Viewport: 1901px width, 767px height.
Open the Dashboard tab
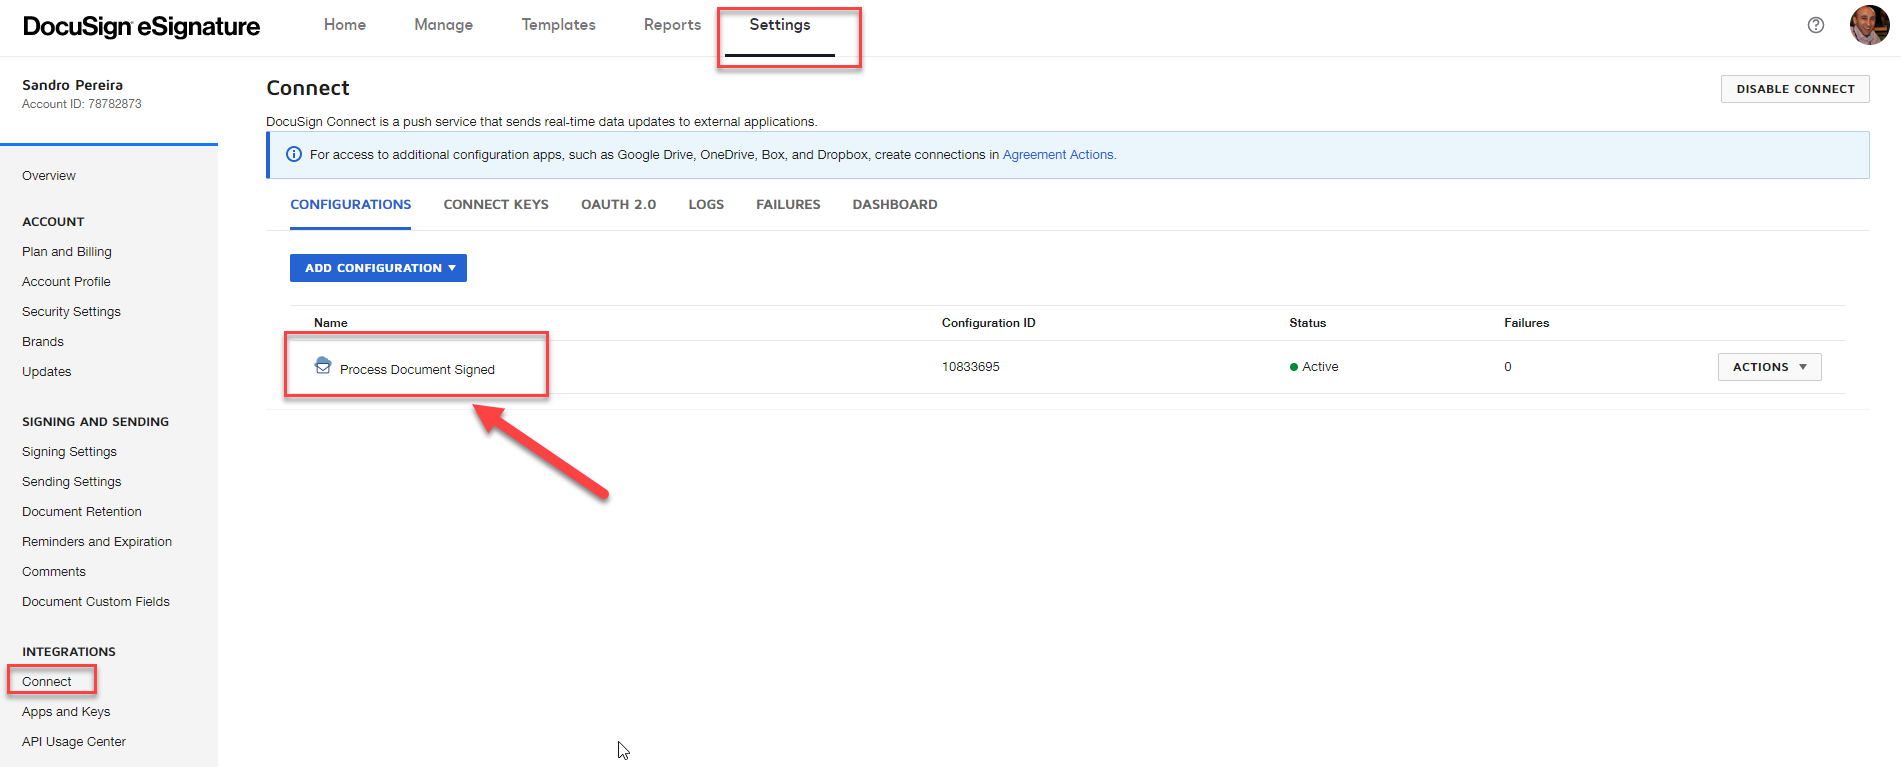click(894, 205)
